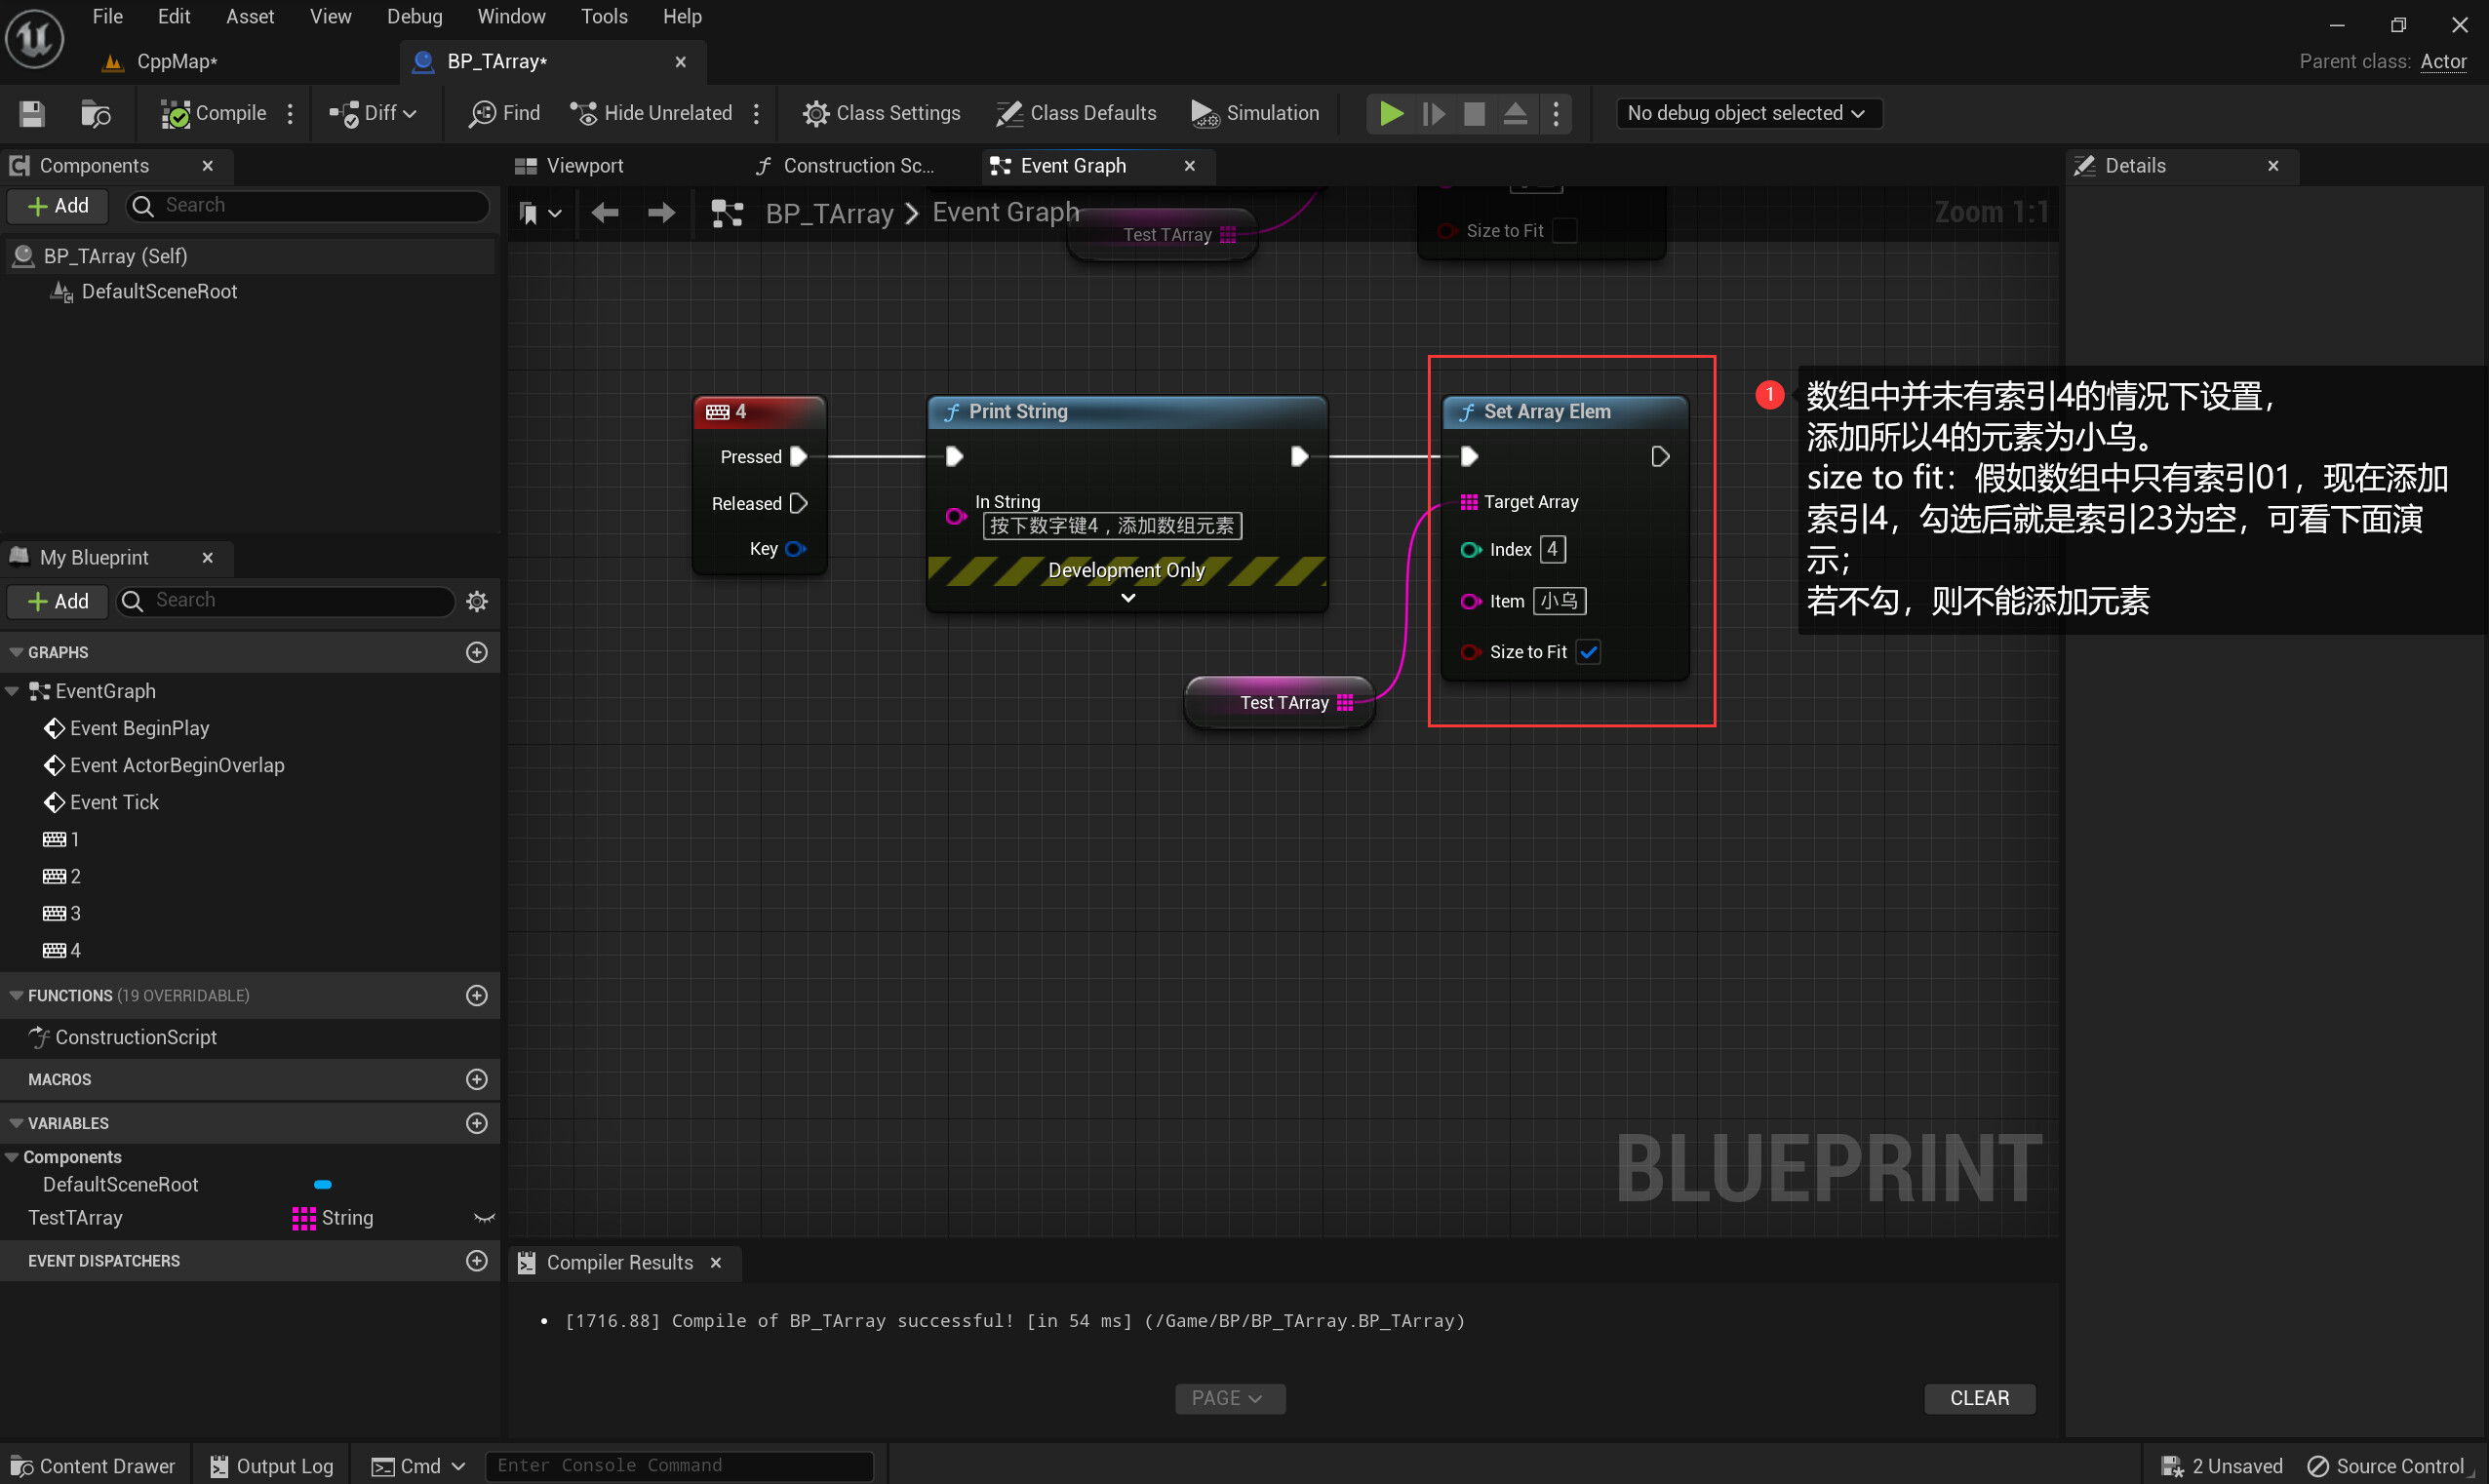Add a new graph with plus icon
The height and width of the screenshot is (1484, 2489).
[477, 652]
